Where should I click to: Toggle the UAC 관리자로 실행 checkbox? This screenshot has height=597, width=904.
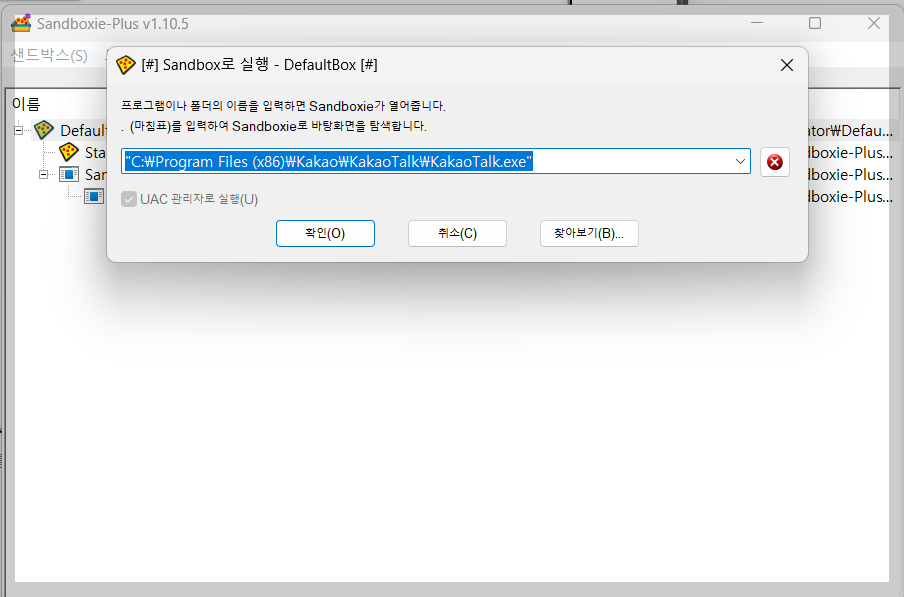(129, 199)
